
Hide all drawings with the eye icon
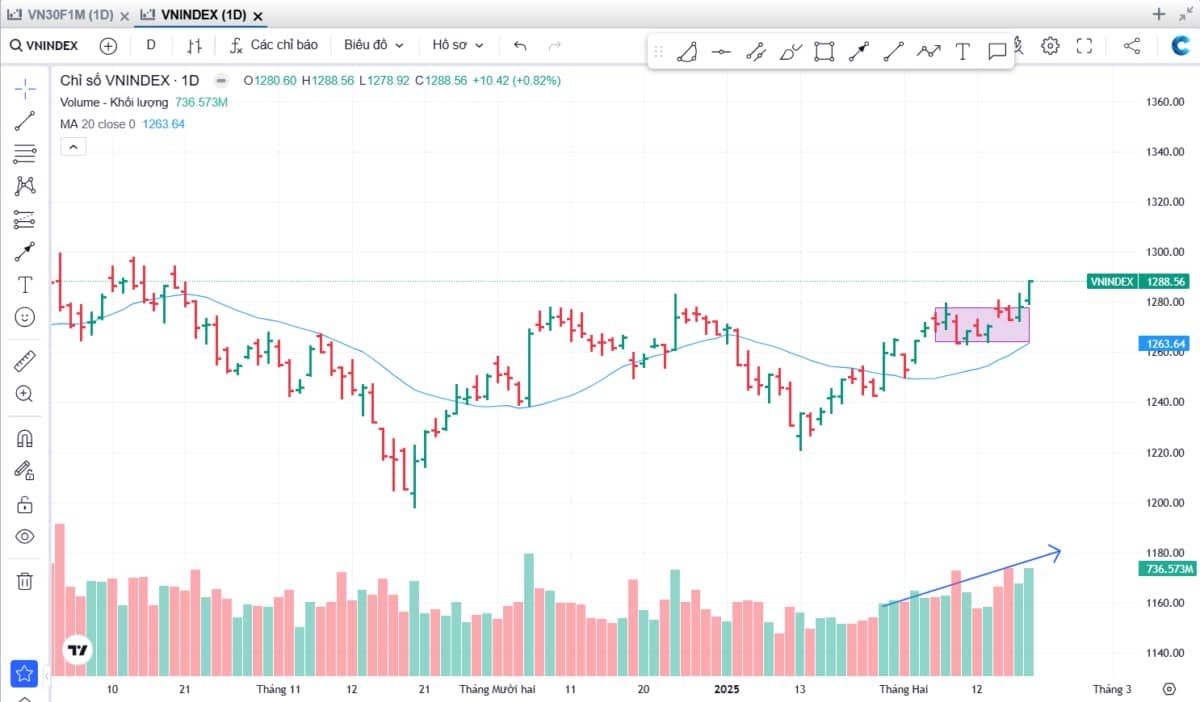(x=25, y=537)
